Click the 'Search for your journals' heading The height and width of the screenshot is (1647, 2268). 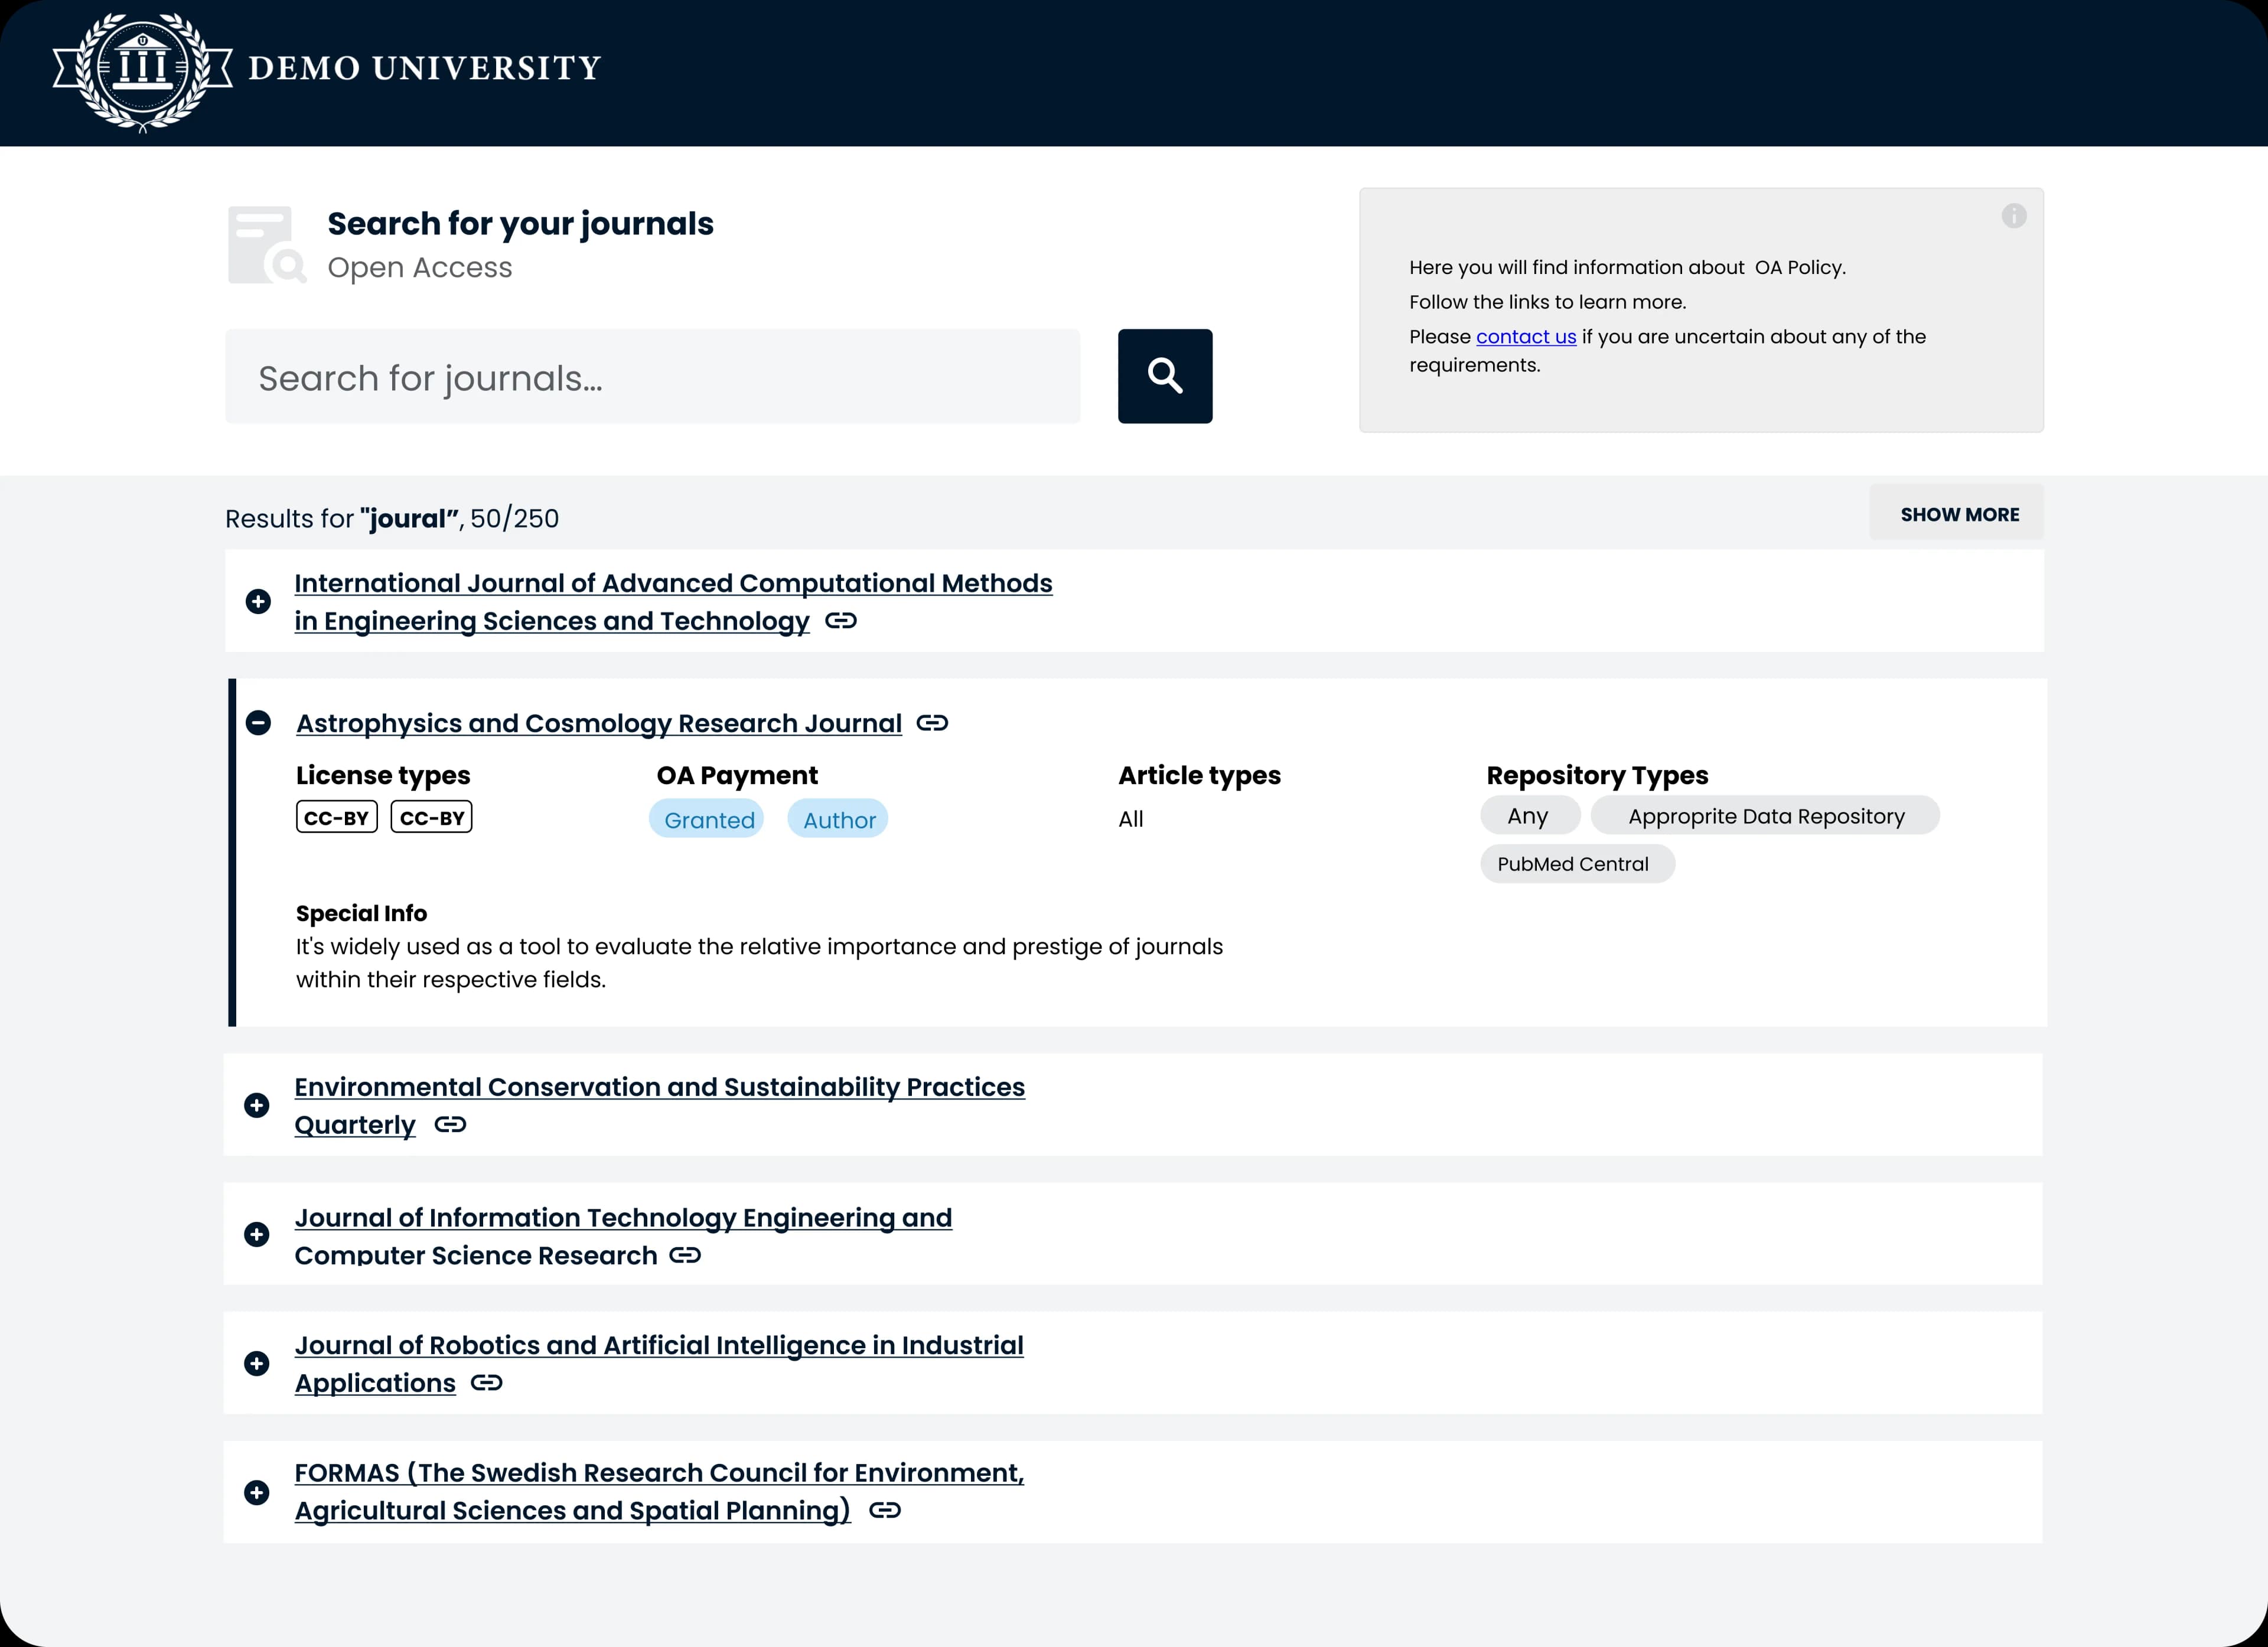[520, 223]
